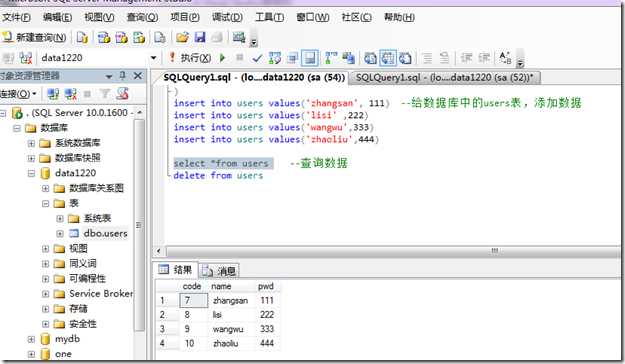Open the 视图(V) menu
Viewport: 625px width, 364px height.
[99, 17]
